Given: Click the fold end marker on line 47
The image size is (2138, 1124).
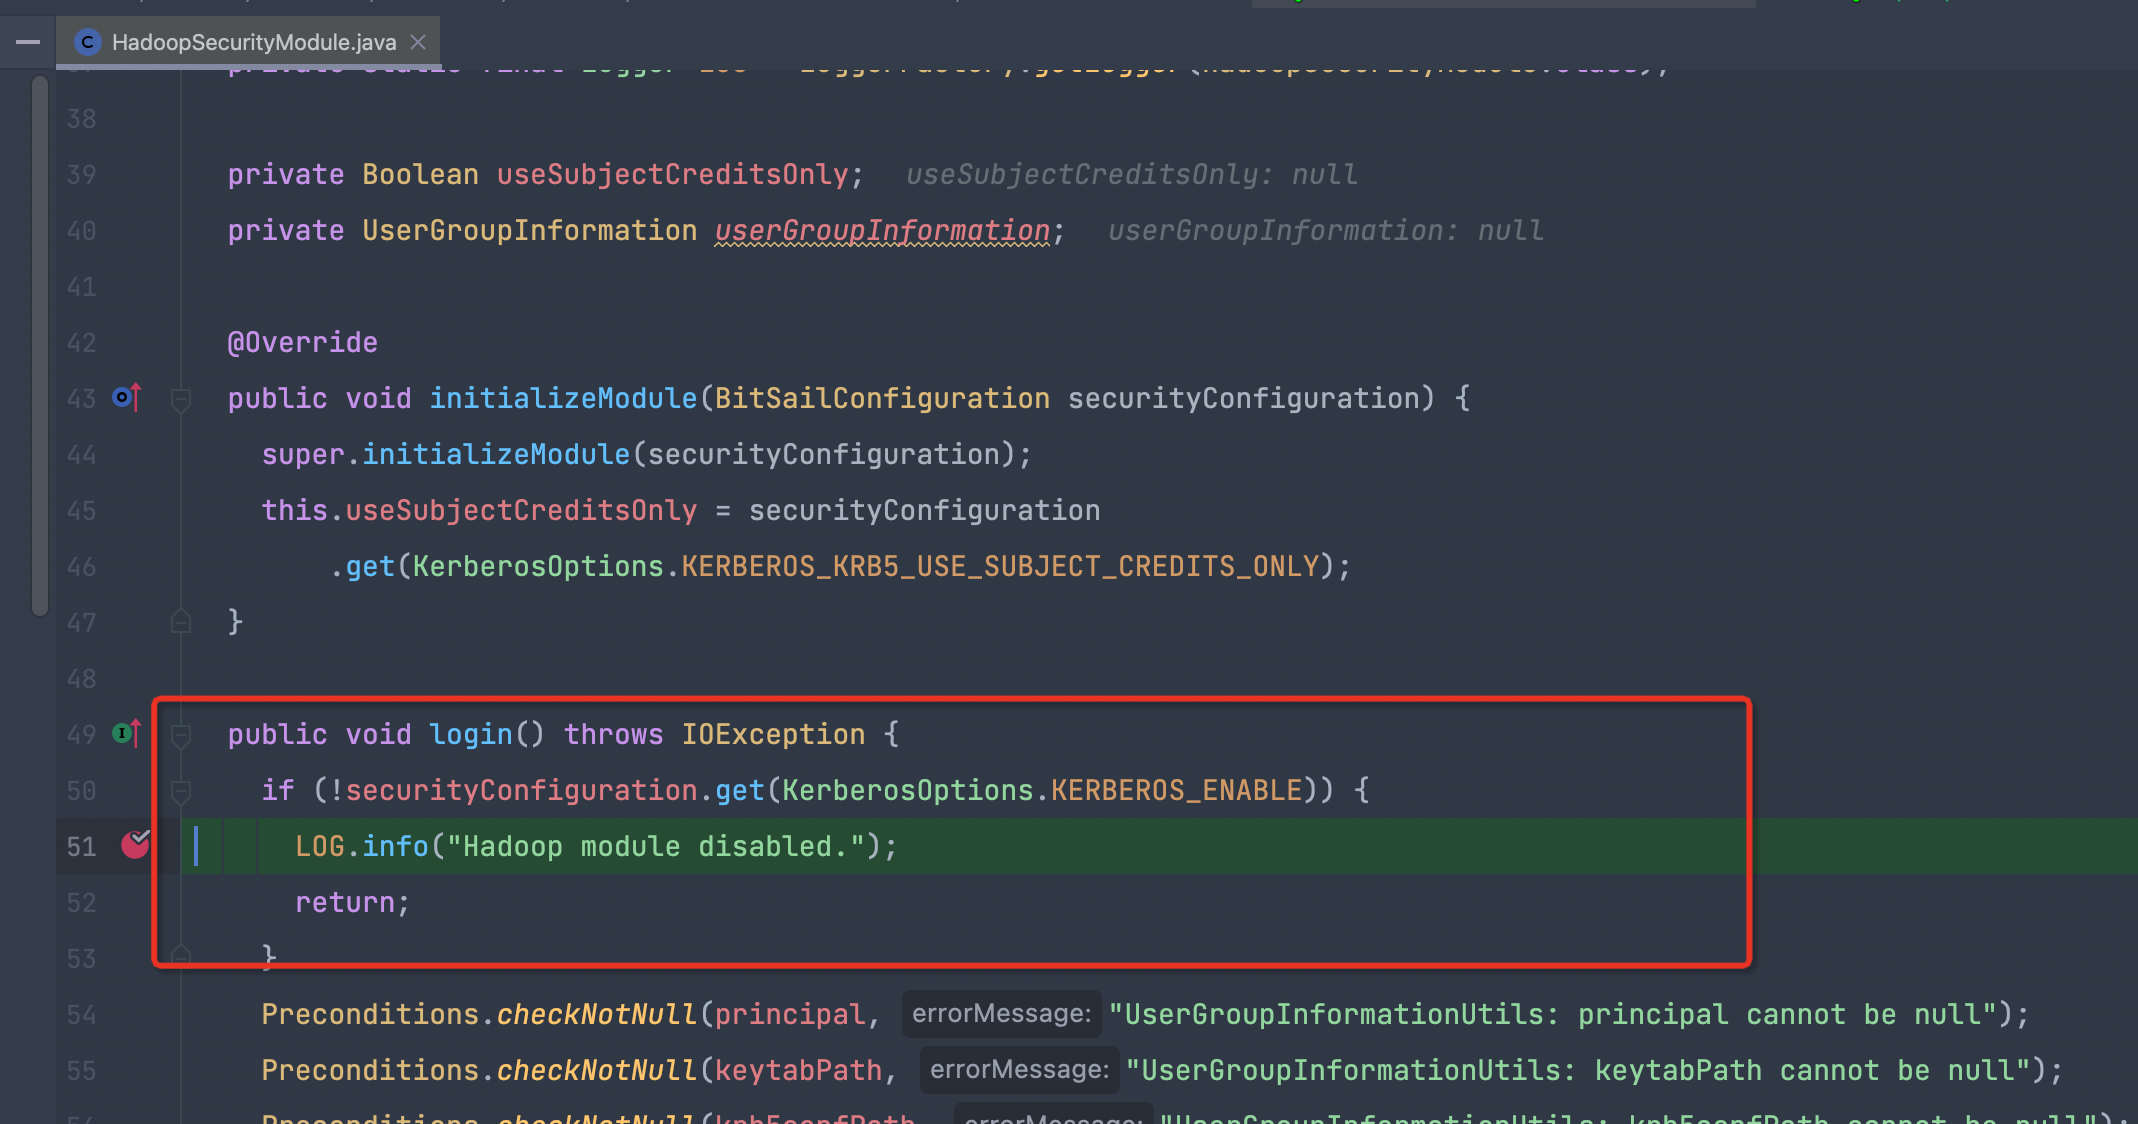Looking at the screenshot, I should 181,622.
